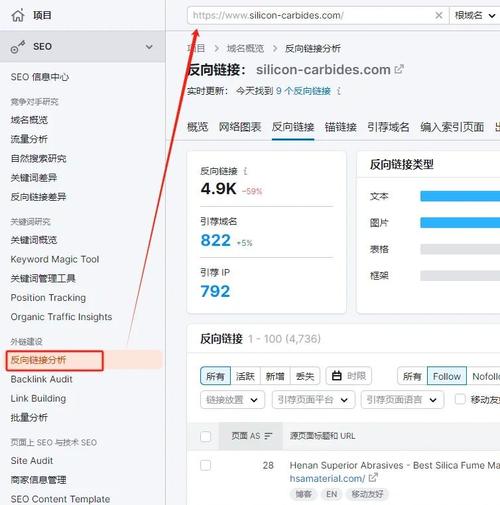Open external link icon beside silicon-carbides.com

(399, 69)
